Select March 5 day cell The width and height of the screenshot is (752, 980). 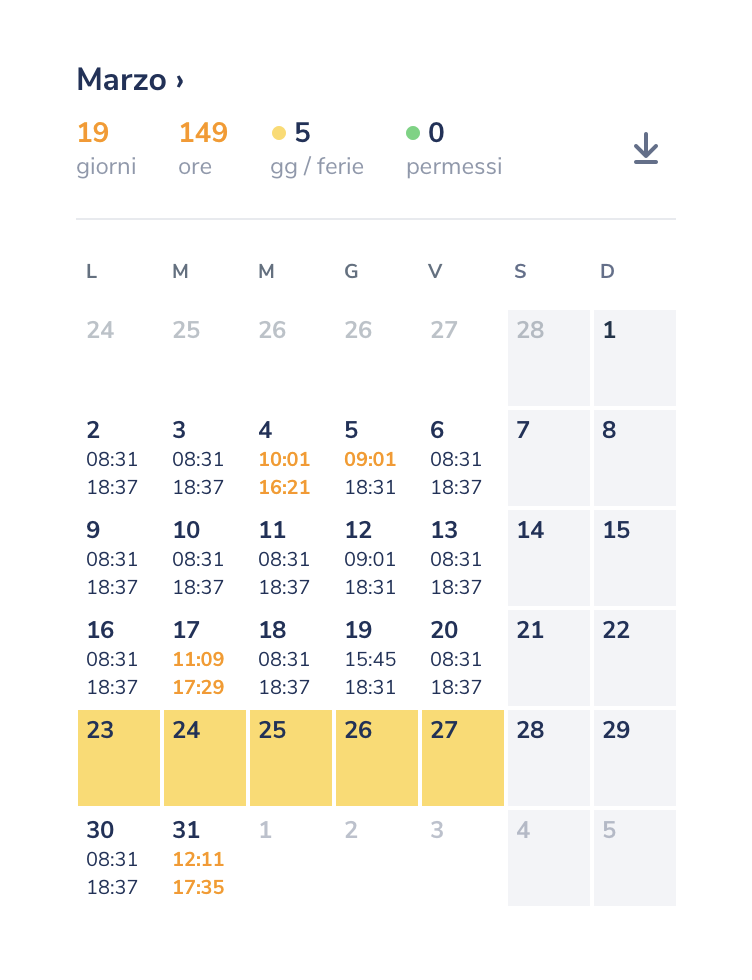(x=376, y=458)
